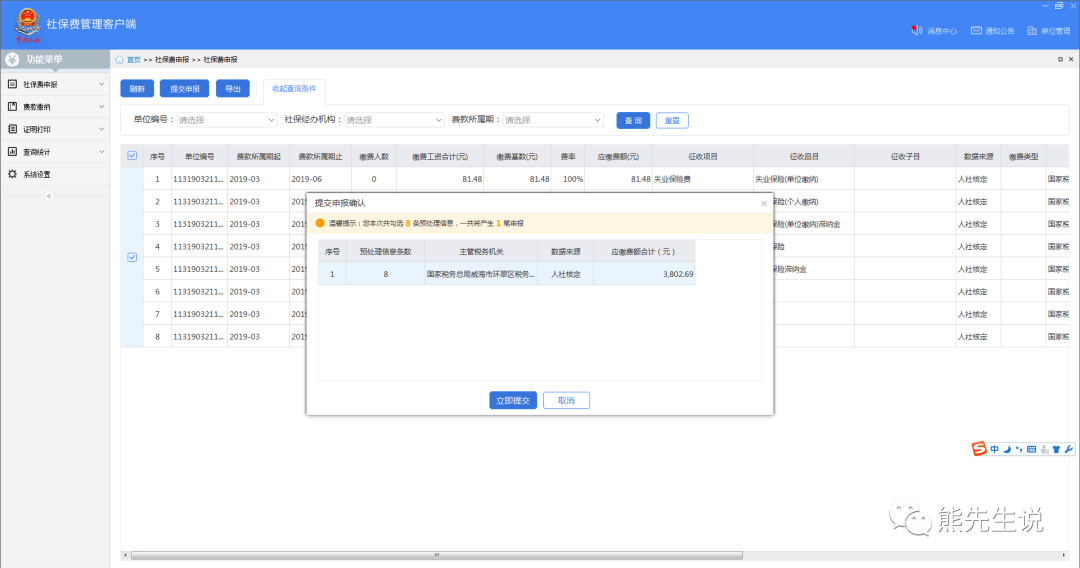Expand 查询统计 menu chevron
This screenshot has height=568, width=1080.
coord(102,151)
